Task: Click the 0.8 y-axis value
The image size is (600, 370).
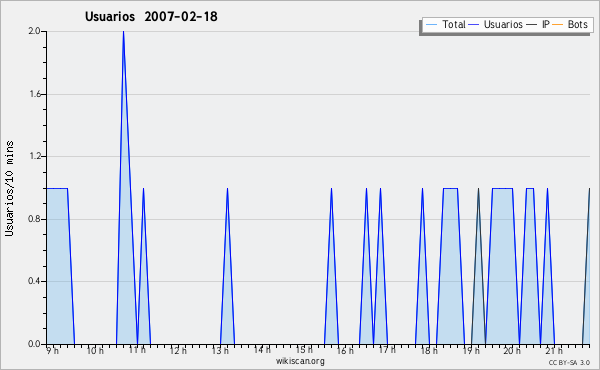Action: pyautogui.click(x=34, y=219)
